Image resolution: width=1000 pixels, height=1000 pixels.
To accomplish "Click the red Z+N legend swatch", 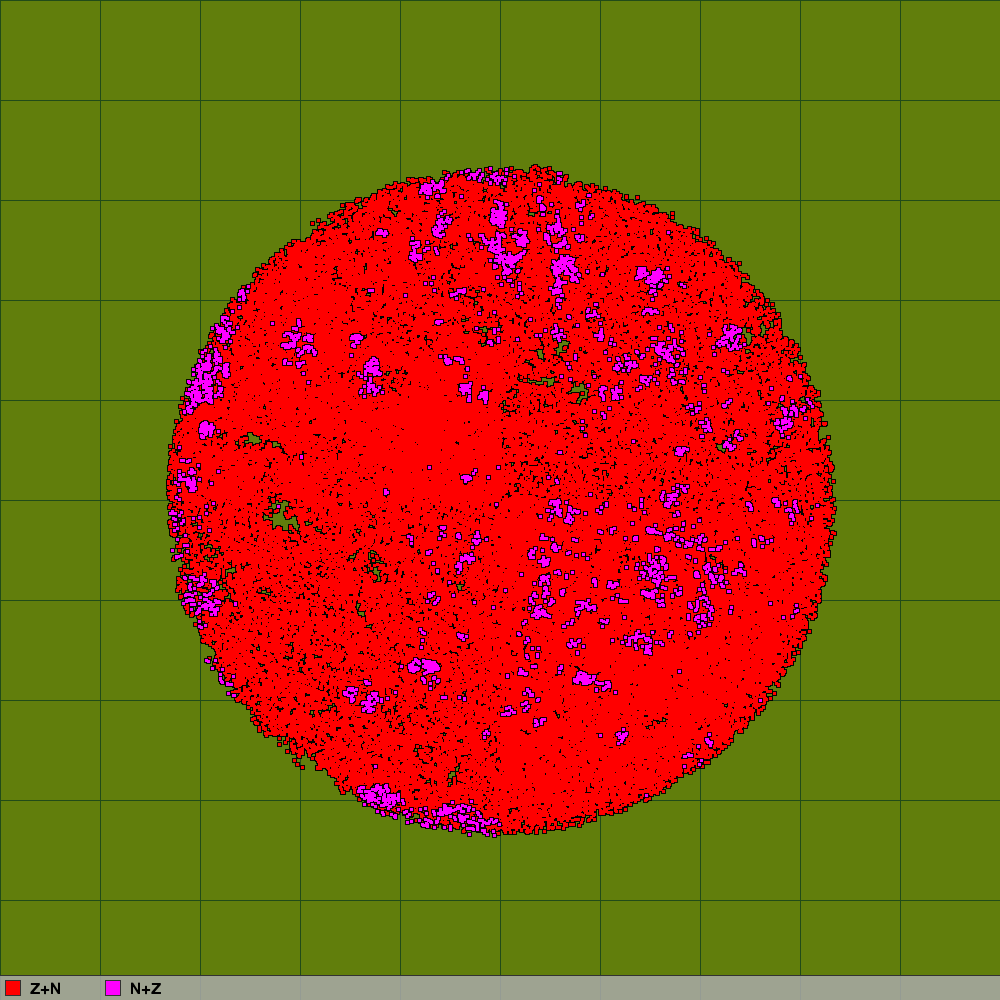I will [x=13, y=988].
